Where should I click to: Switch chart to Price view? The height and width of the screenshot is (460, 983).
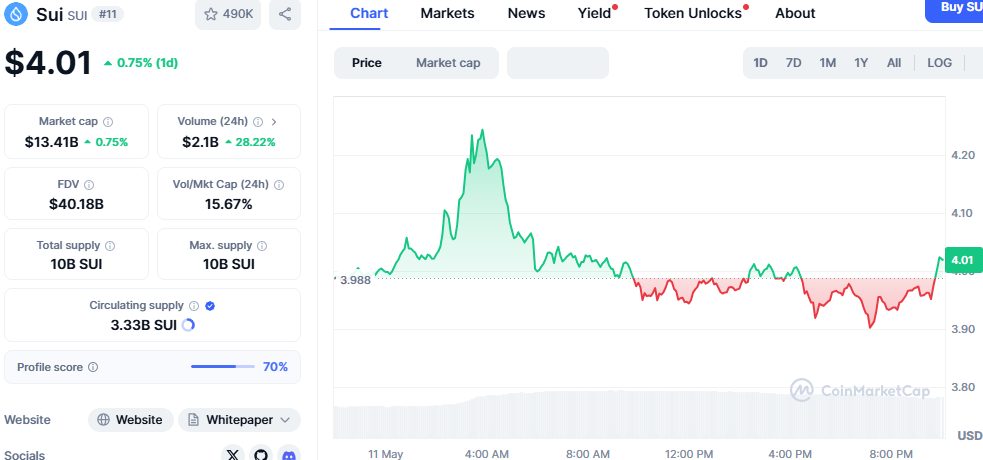coord(367,62)
